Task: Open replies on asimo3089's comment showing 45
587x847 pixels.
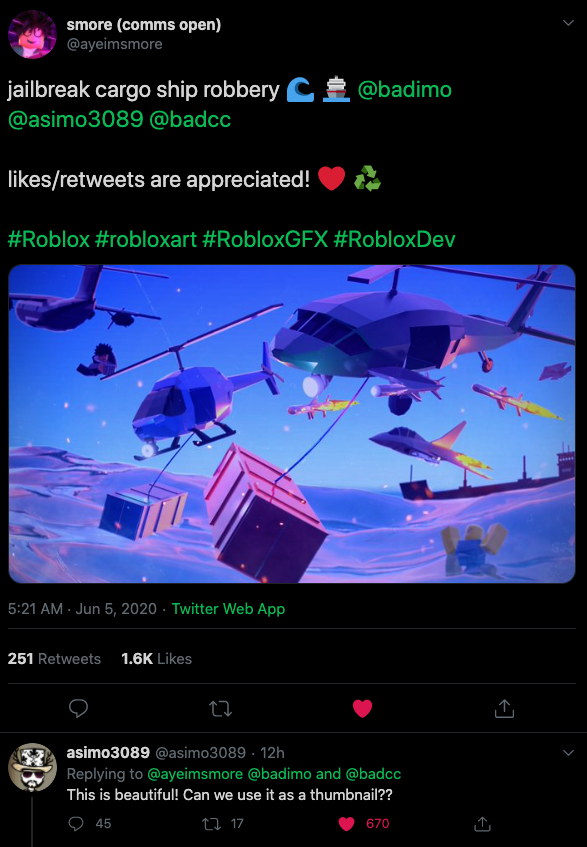Action: point(89,823)
